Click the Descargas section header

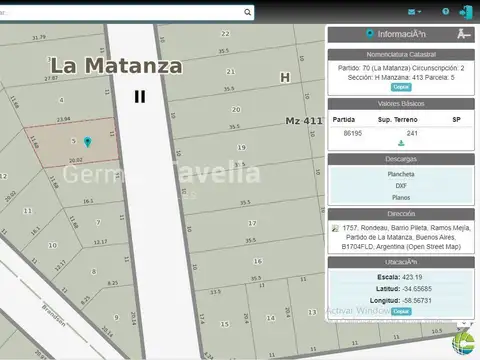point(401,159)
